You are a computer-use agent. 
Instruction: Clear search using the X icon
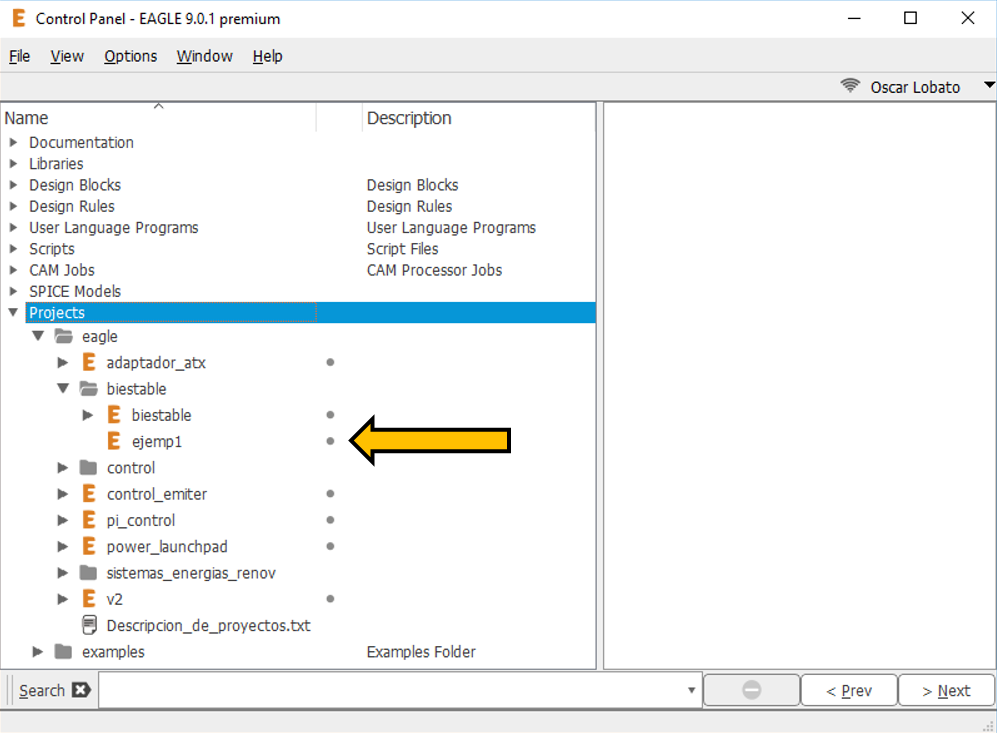81,690
